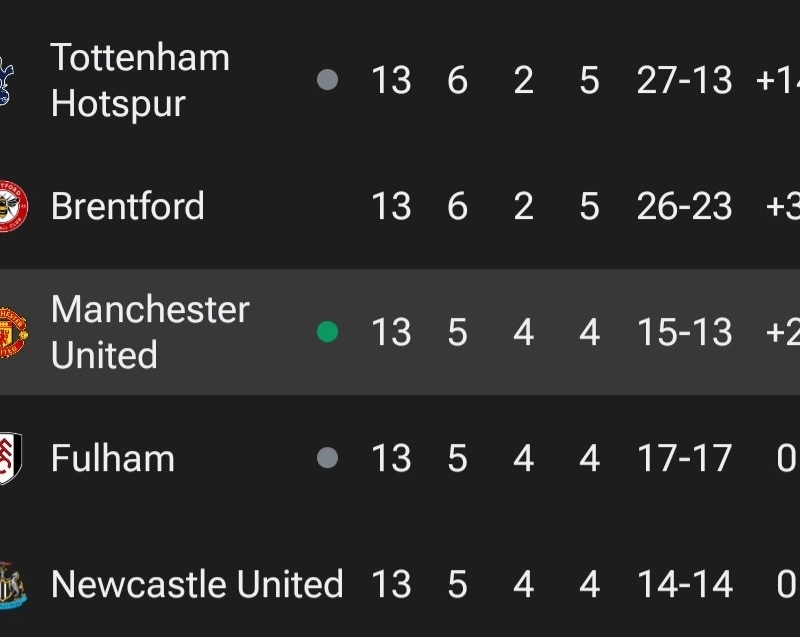Click the Tottenham Hotspur club crest
The width and height of the screenshot is (800, 637).
click(x=5, y=81)
